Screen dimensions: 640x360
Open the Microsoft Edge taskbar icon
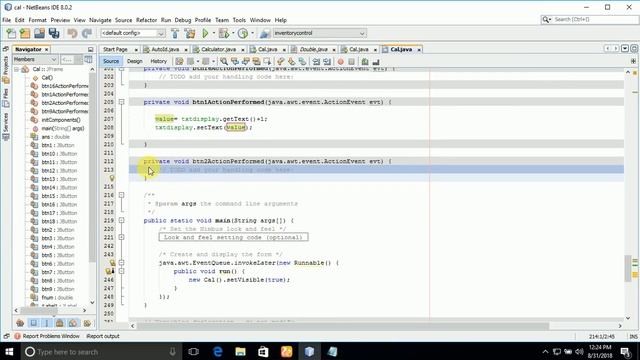218,351
